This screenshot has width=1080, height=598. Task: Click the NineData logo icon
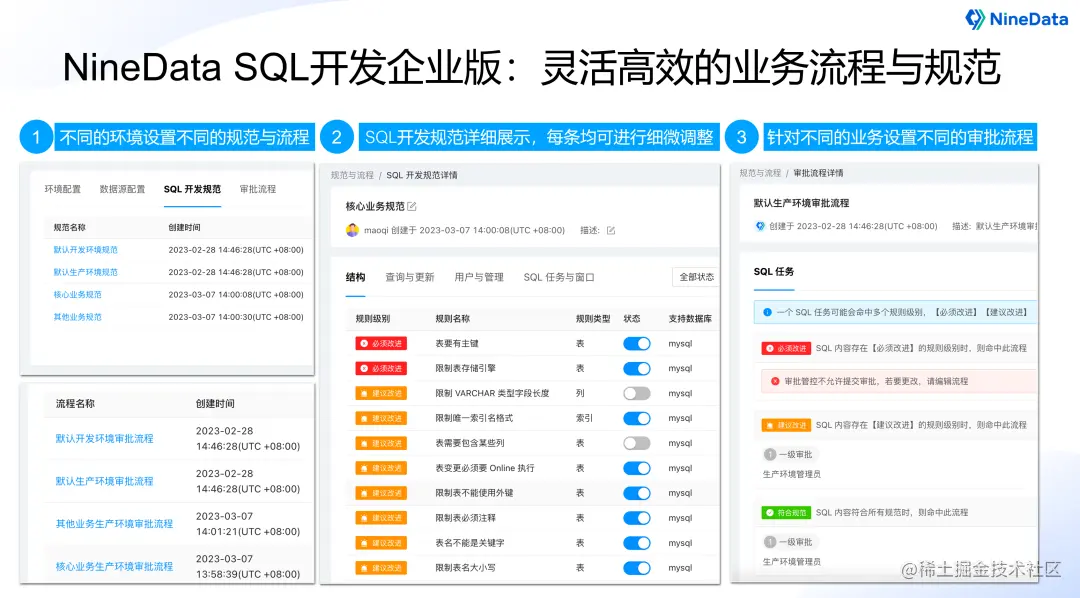975,19
